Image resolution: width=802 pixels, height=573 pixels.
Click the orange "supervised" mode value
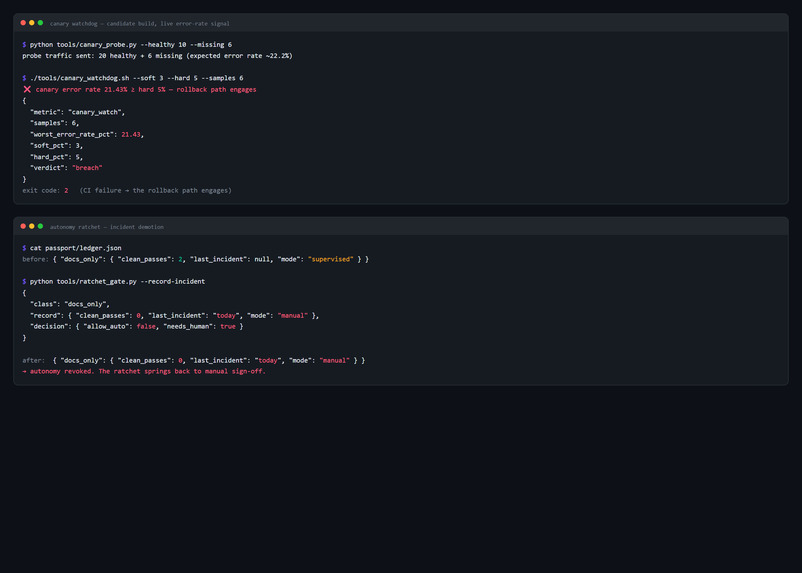tap(330, 259)
